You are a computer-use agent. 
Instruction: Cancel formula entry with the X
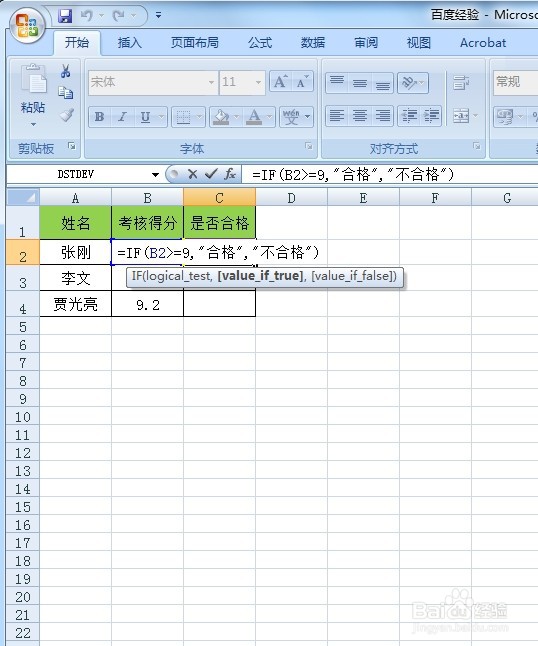[x=192, y=174]
